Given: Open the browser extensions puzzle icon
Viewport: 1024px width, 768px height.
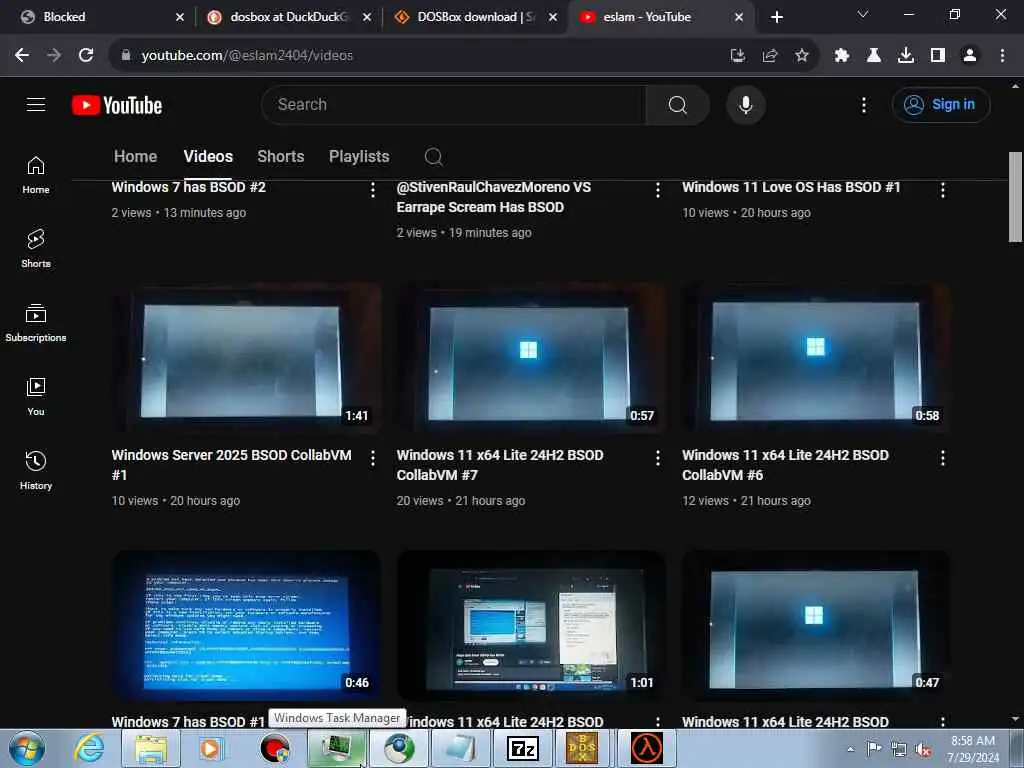Looking at the screenshot, I should coord(842,56).
